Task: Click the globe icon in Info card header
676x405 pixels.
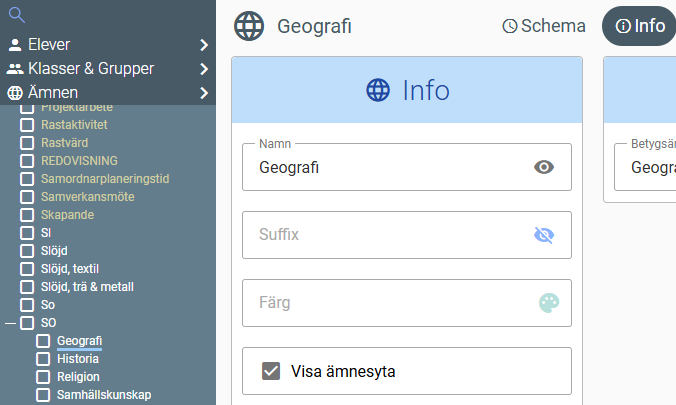Action: pos(378,90)
